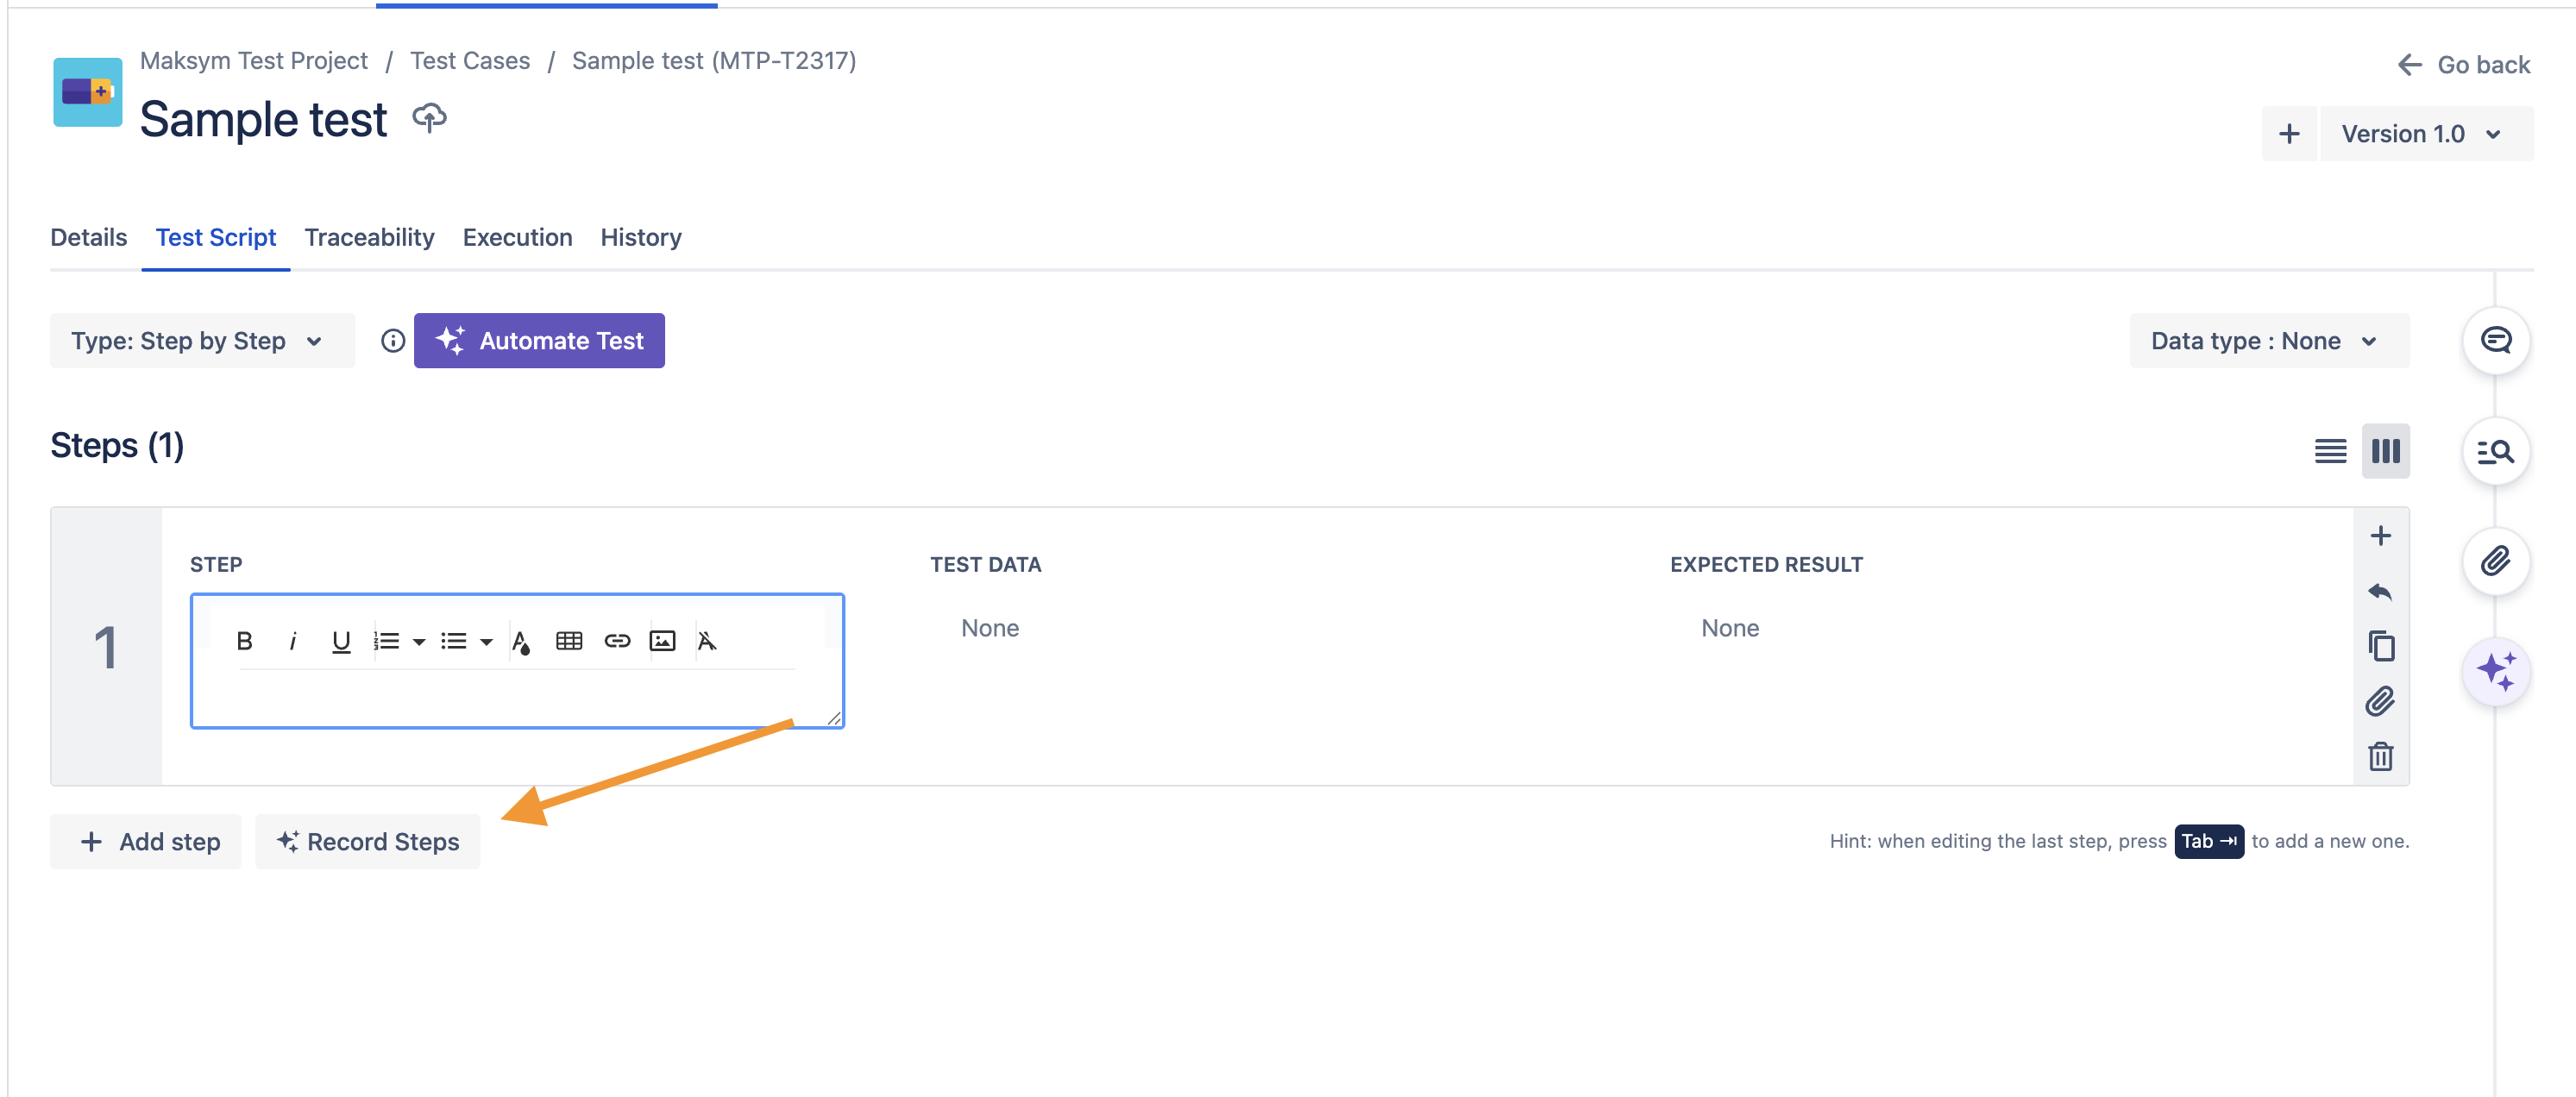Click the Bold formatting icon
Image resolution: width=2576 pixels, height=1097 pixels.
click(x=244, y=641)
